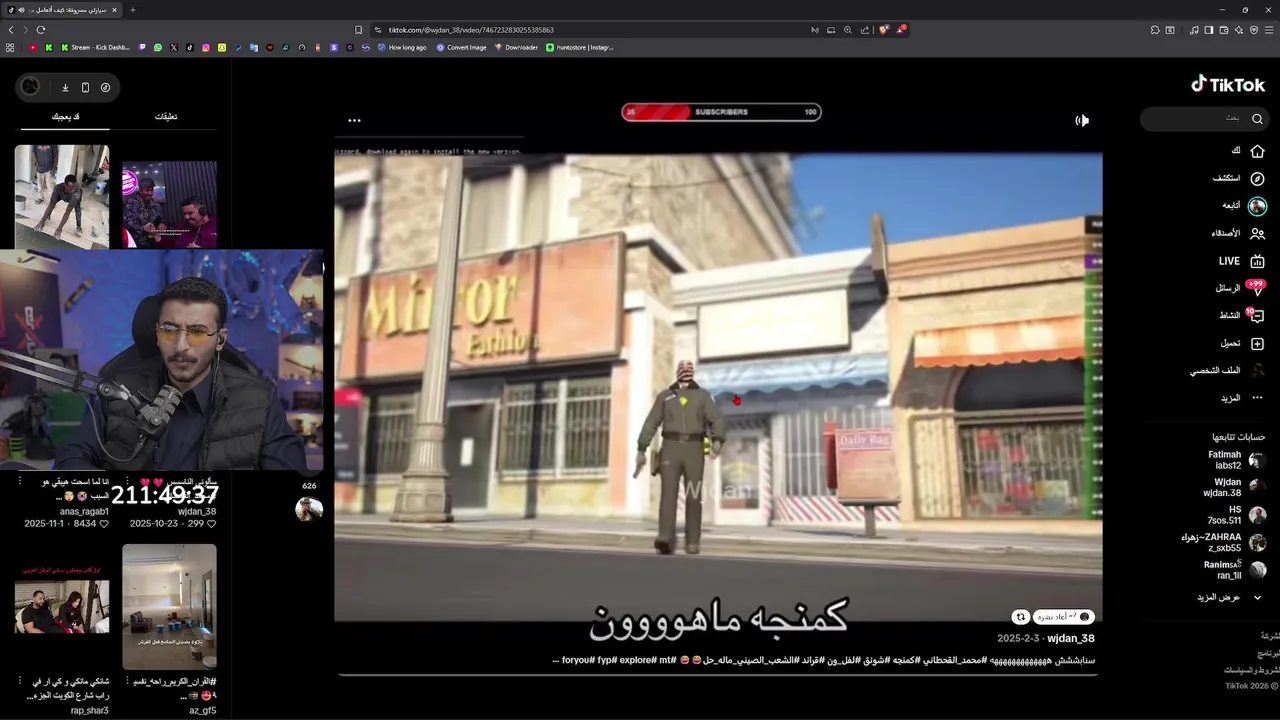Open the TikTok home (لك) nav icon

[1257, 151]
